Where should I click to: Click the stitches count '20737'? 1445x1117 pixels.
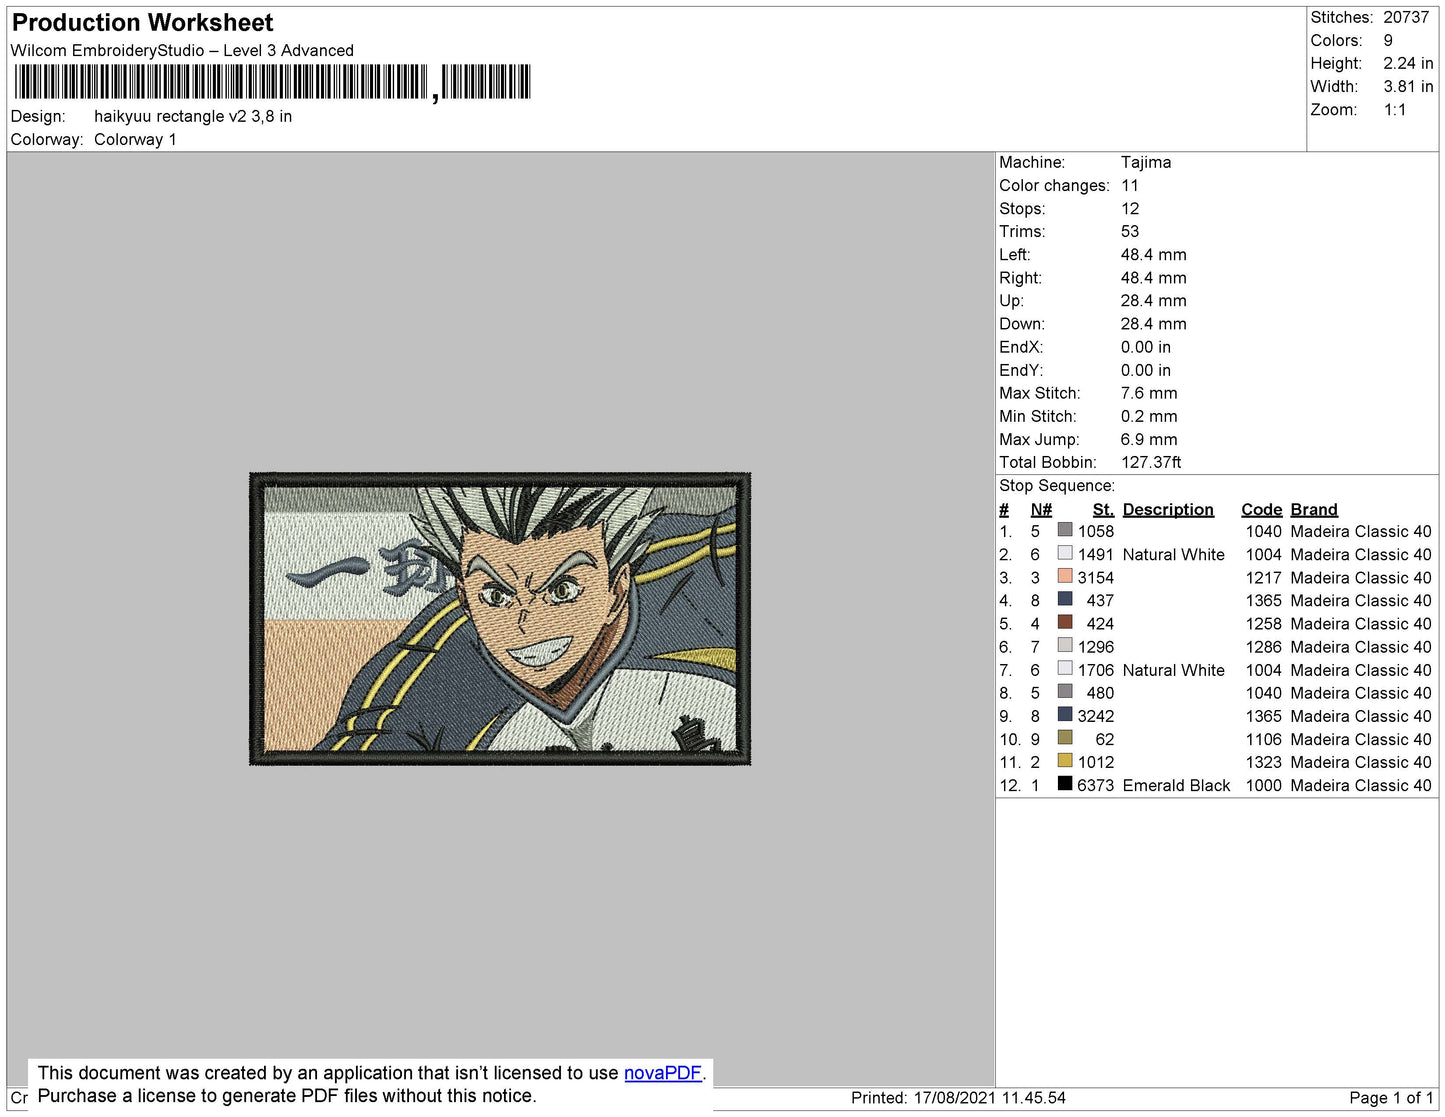[1406, 17]
